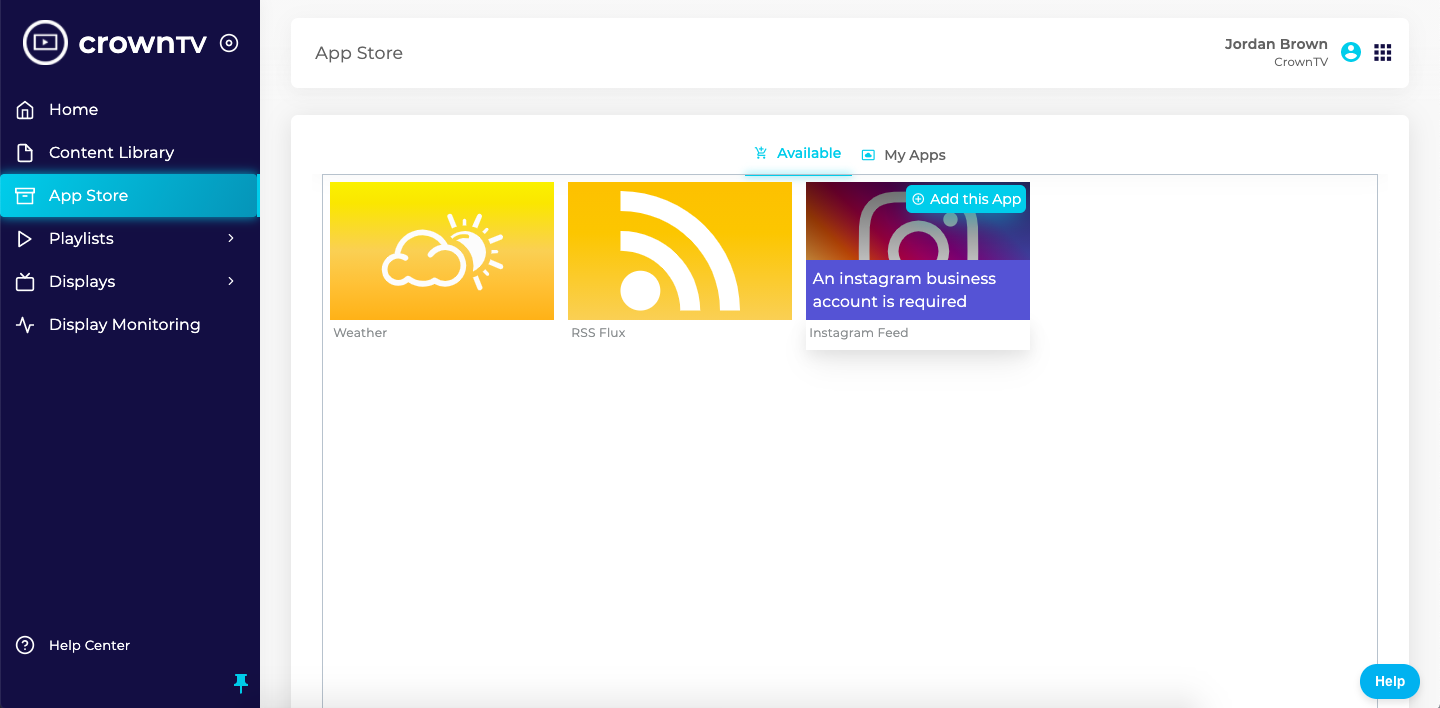The height and width of the screenshot is (708, 1440).
Task: Select the Weather app thumbnail
Action: tap(442, 251)
